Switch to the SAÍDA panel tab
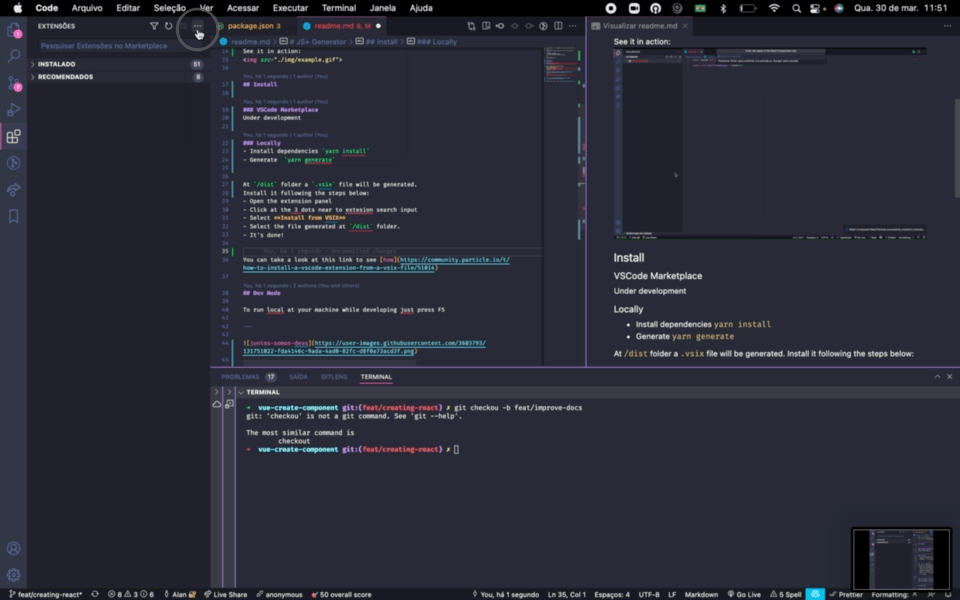The height and width of the screenshot is (600, 960). coord(298,377)
